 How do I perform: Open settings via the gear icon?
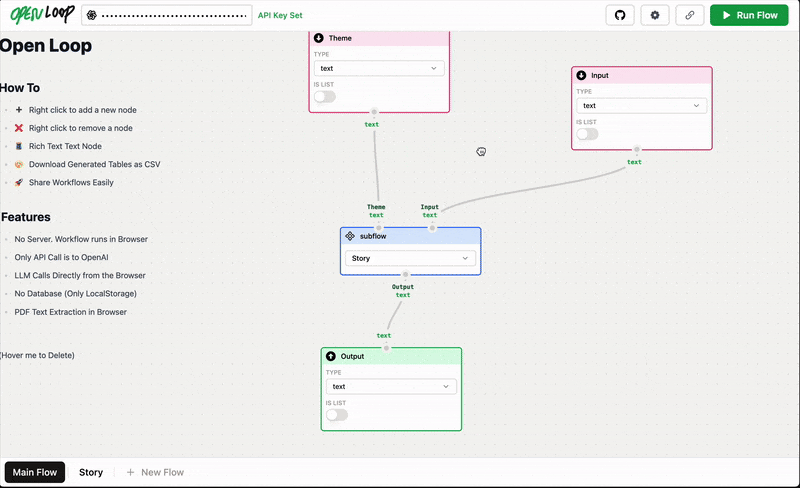[655, 15]
